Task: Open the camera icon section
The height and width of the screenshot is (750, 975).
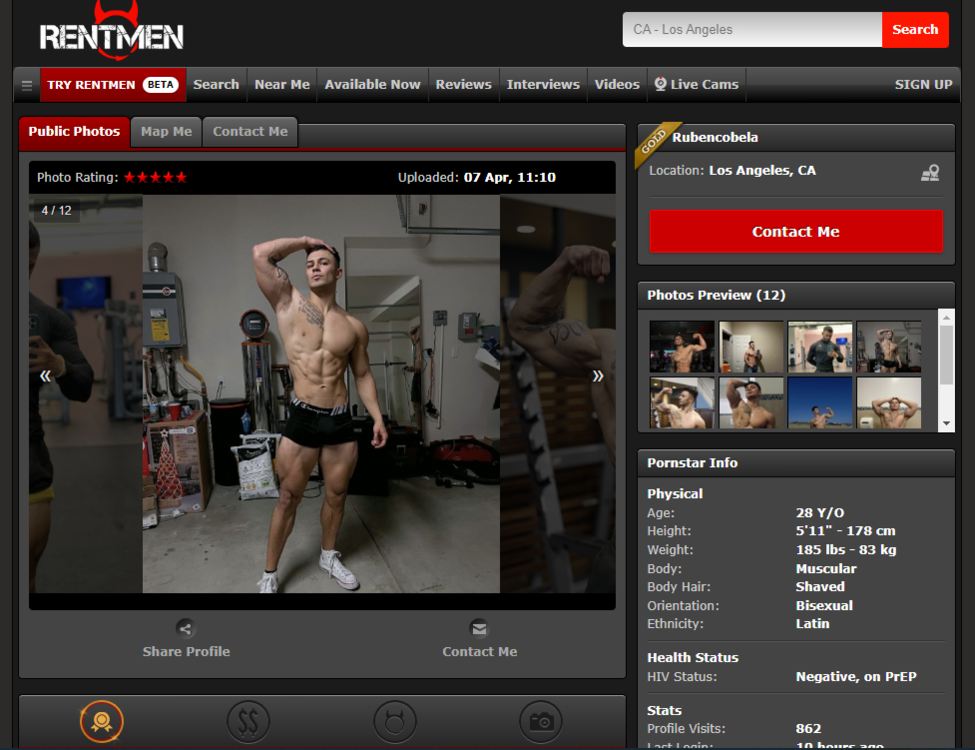Action: (x=541, y=721)
